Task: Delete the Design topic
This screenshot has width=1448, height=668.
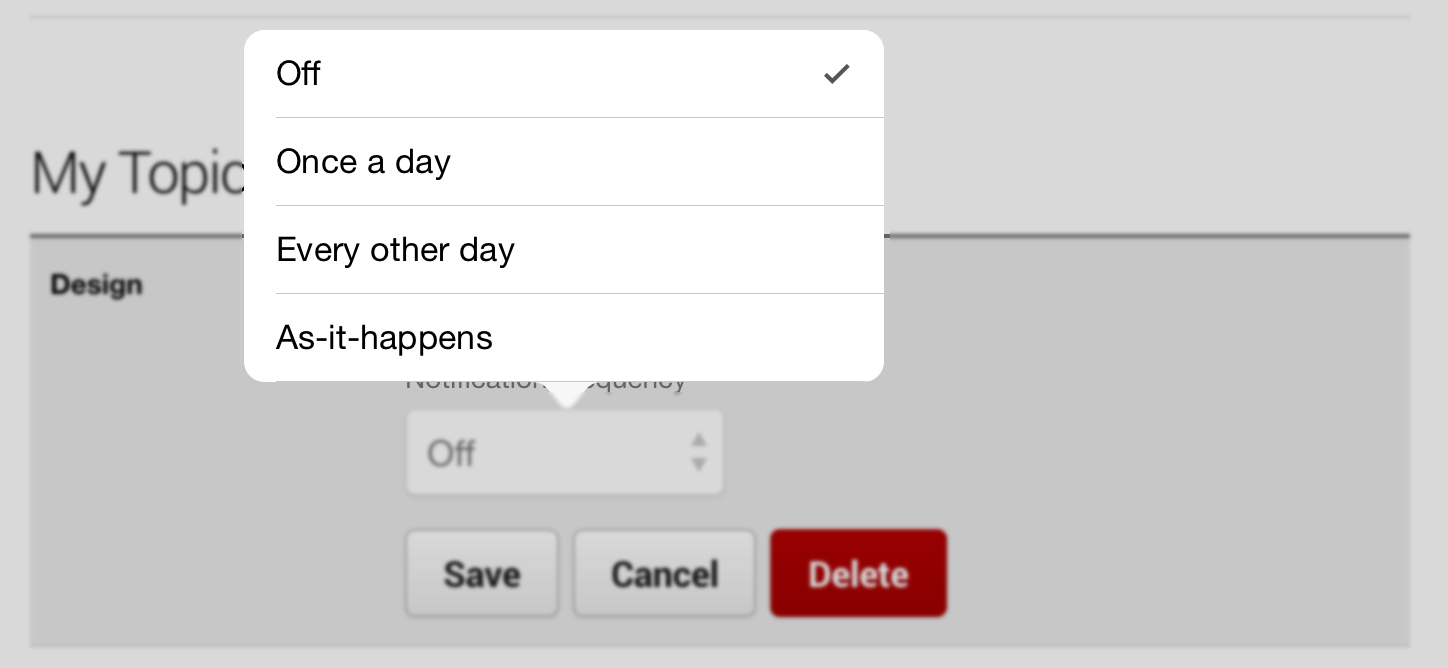Action: (858, 574)
